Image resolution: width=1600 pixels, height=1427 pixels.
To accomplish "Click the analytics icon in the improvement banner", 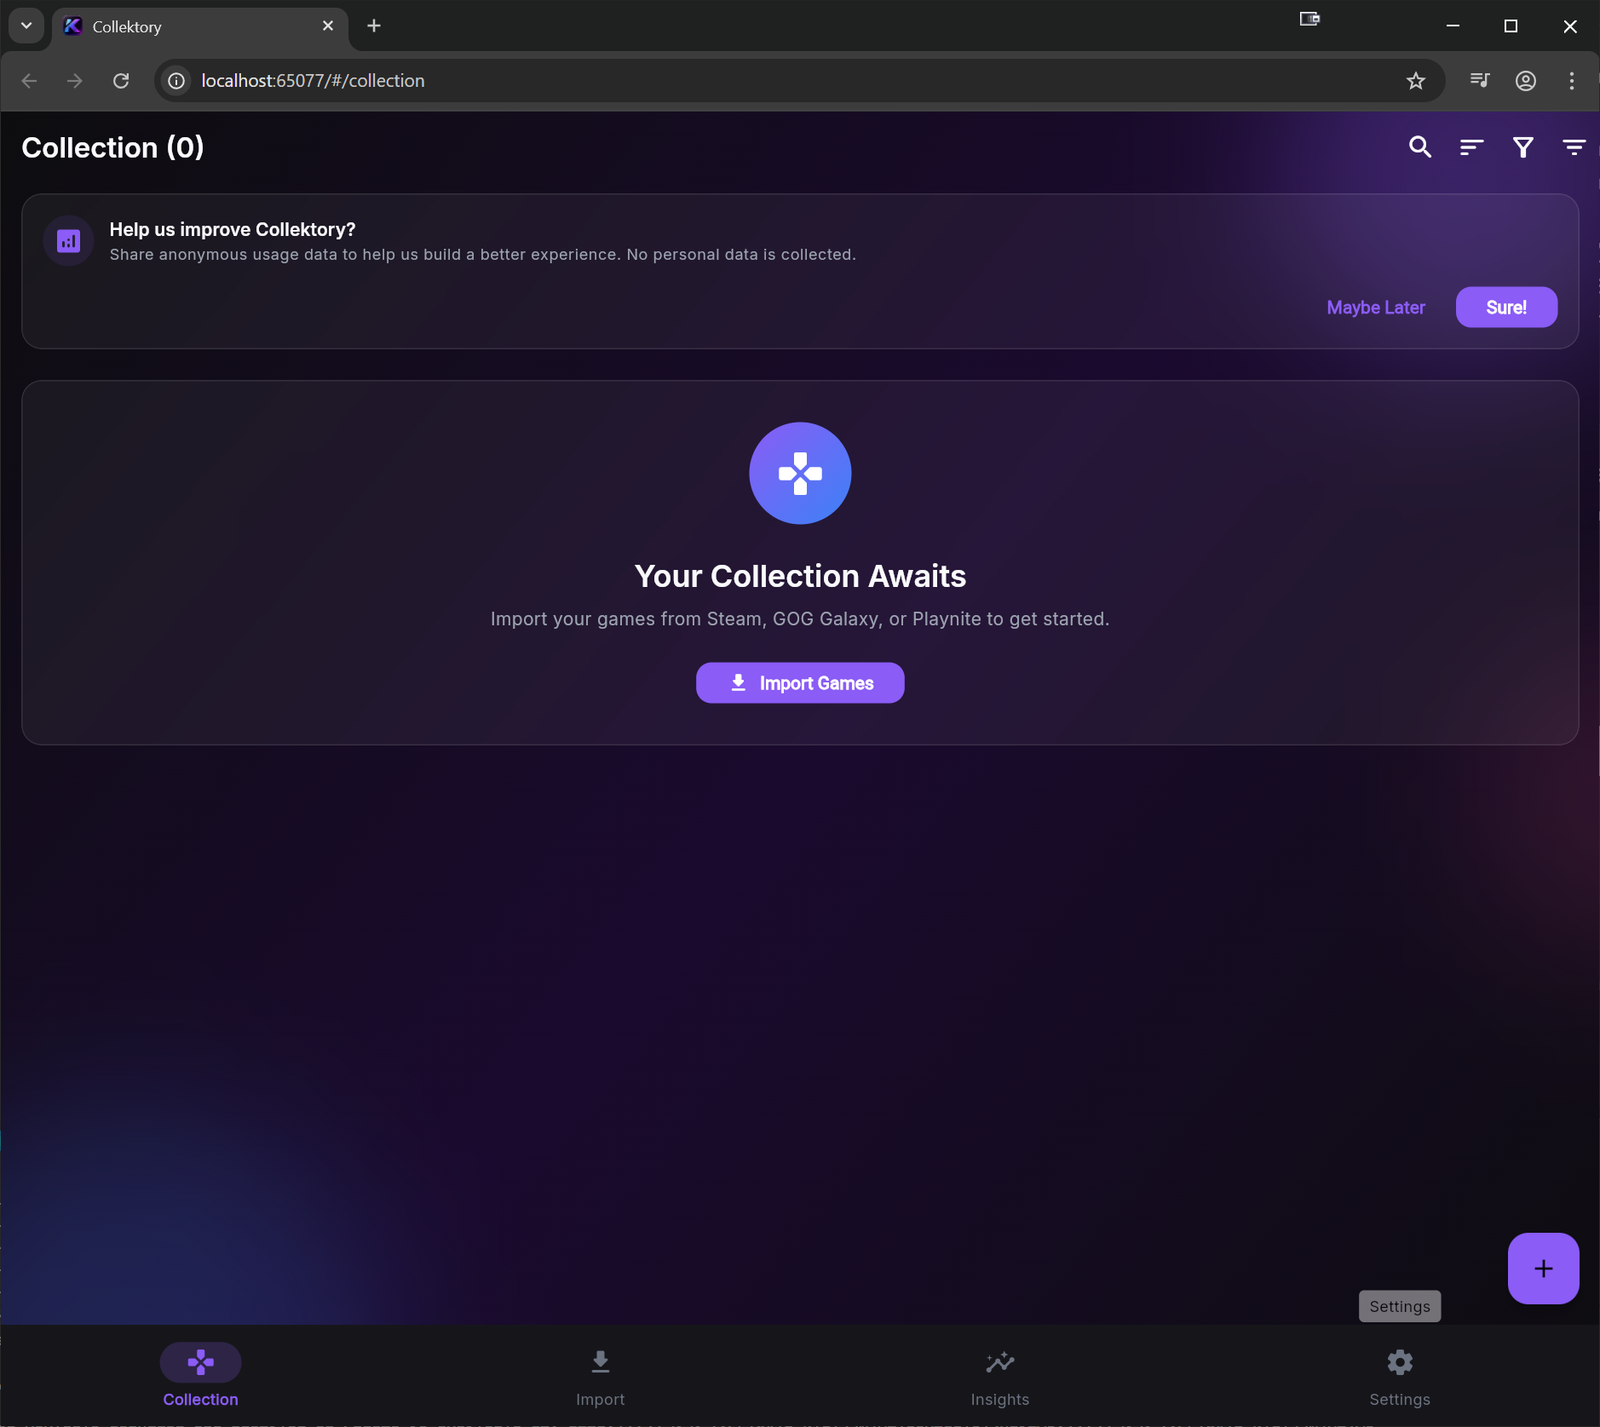I will point(67,240).
